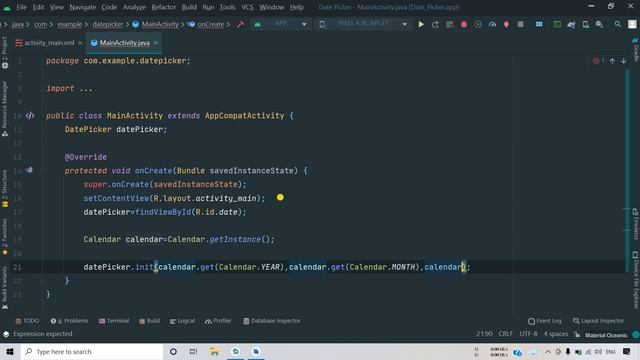
Task: Open the Problems tool window
Action: (x=69, y=321)
